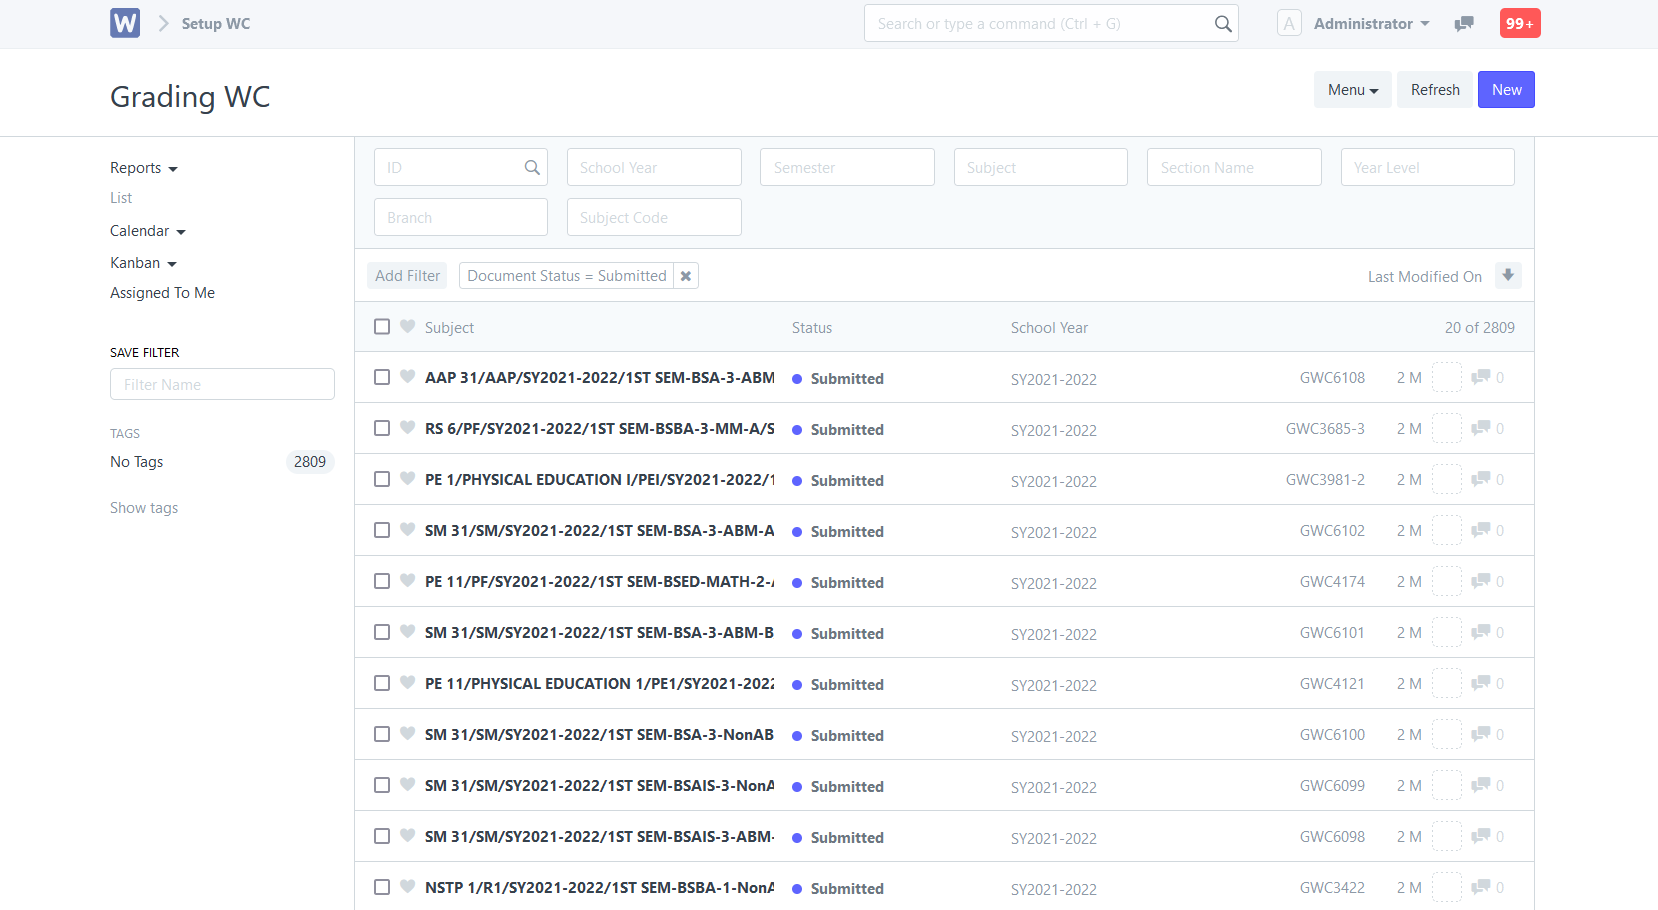The height and width of the screenshot is (910, 1658).
Task: Expand the Menu dropdown button
Action: (1353, 90)
